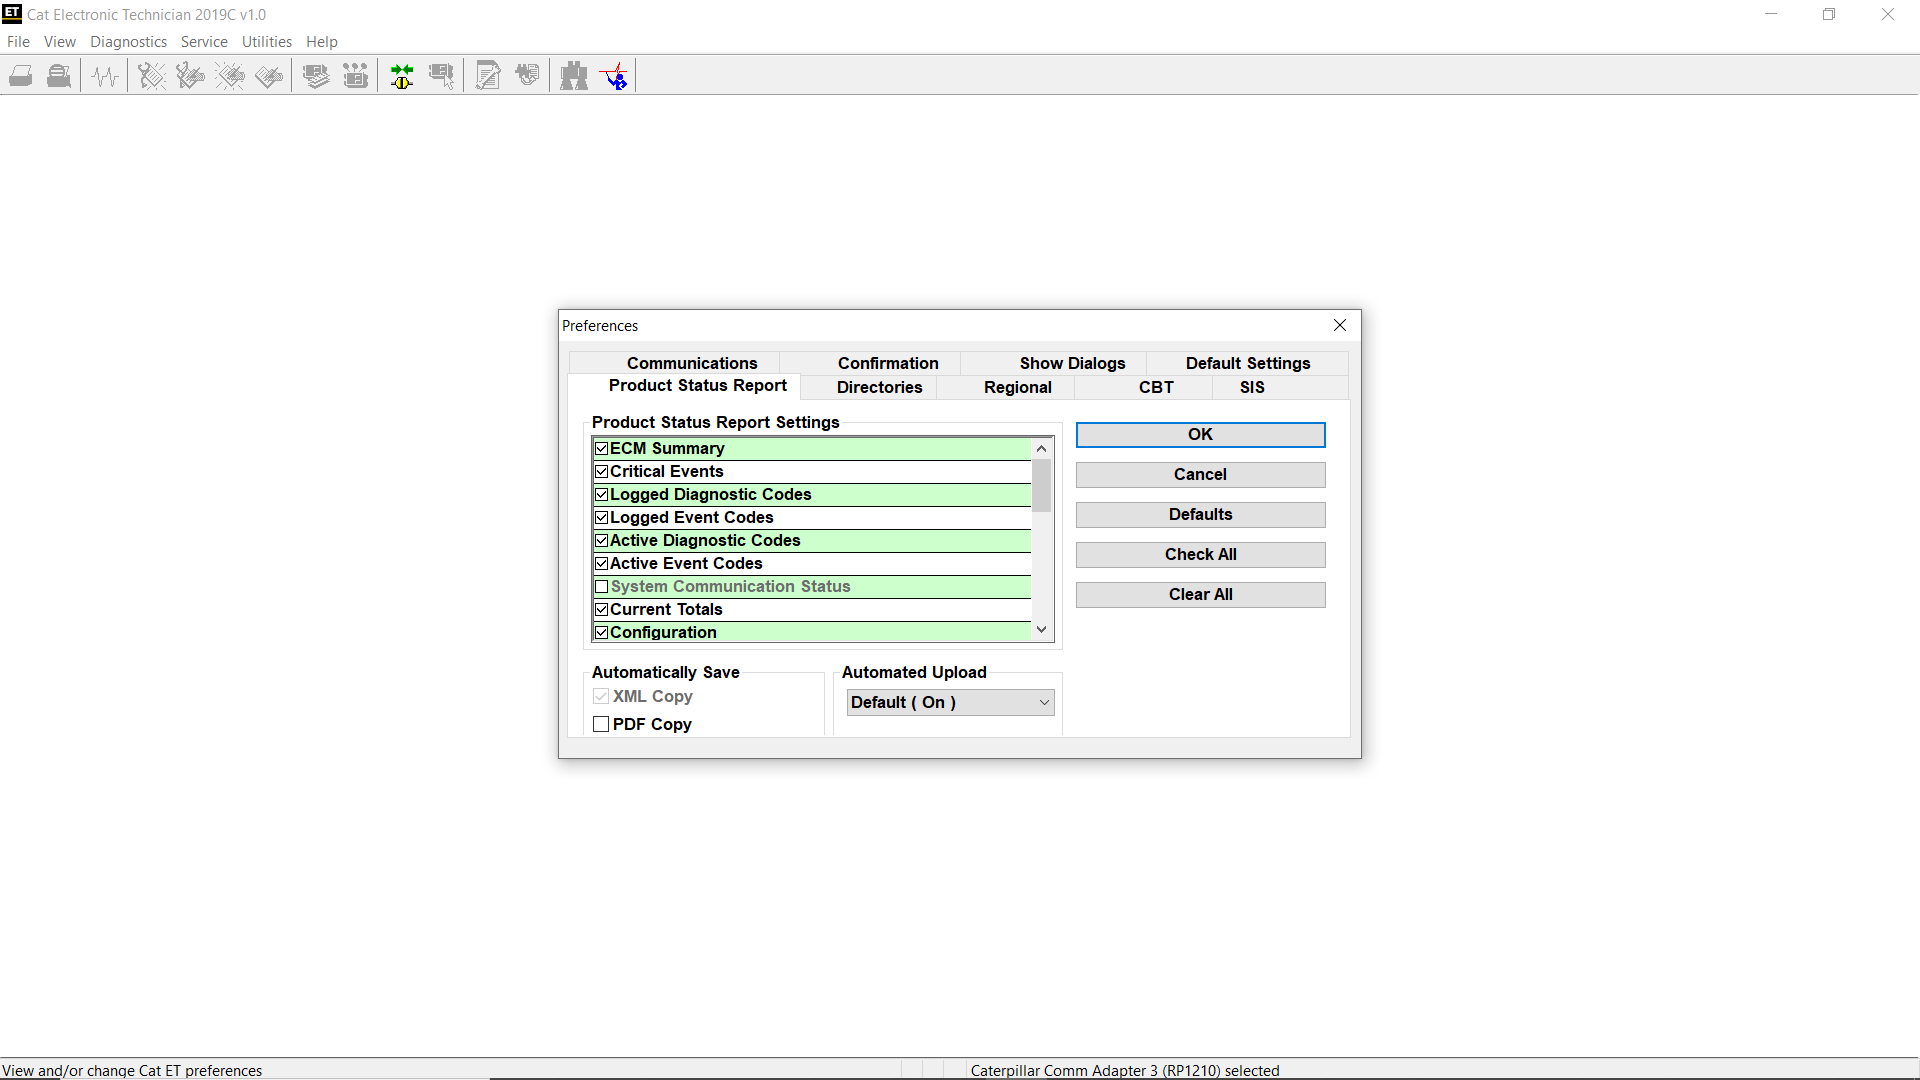Uncheck the Critical Events checkbox
This screenshot has width=1920, height=1080.
pos(601,471)
